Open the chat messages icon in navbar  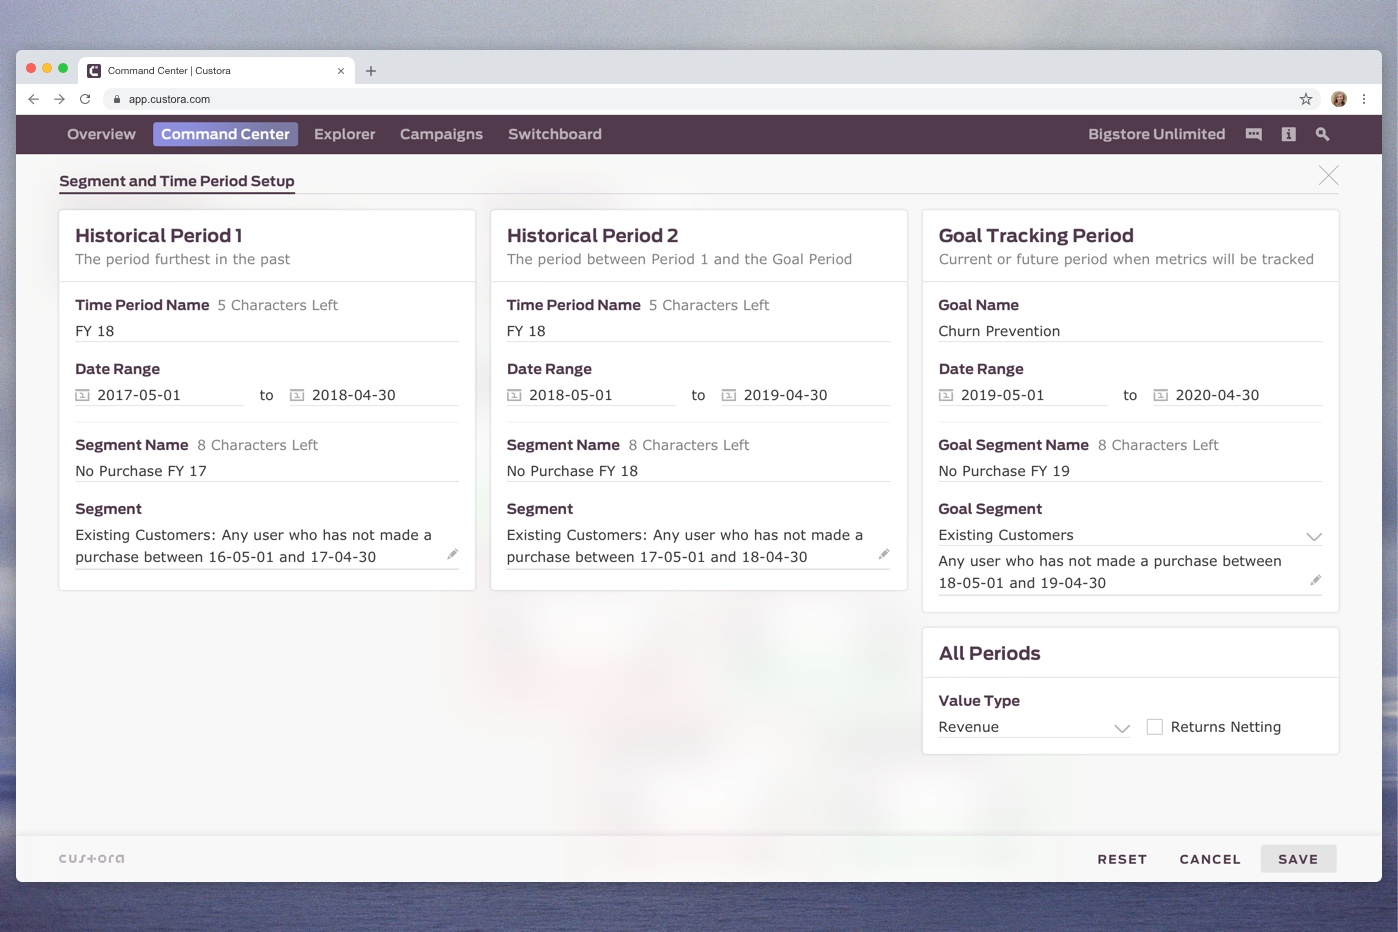pyautogui.click(x=1253, y=134)
